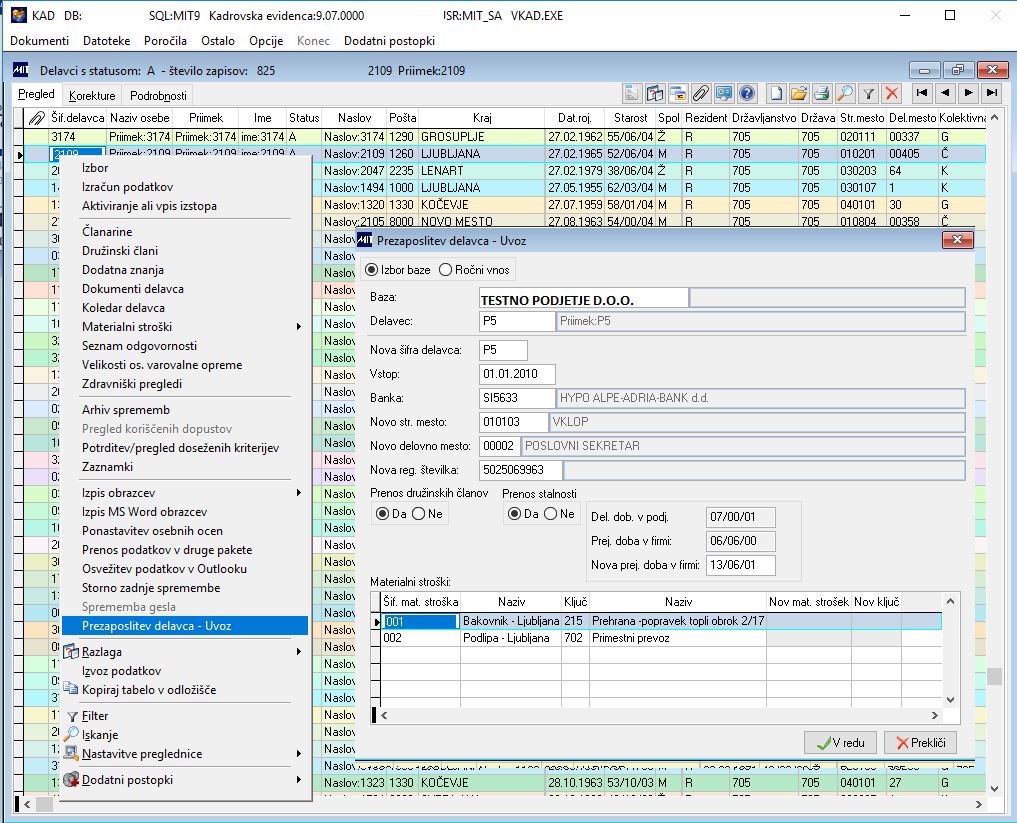Screen dimensions: 1017x823
Task: Switch to the Korekture tab
Action: [92, 96]
